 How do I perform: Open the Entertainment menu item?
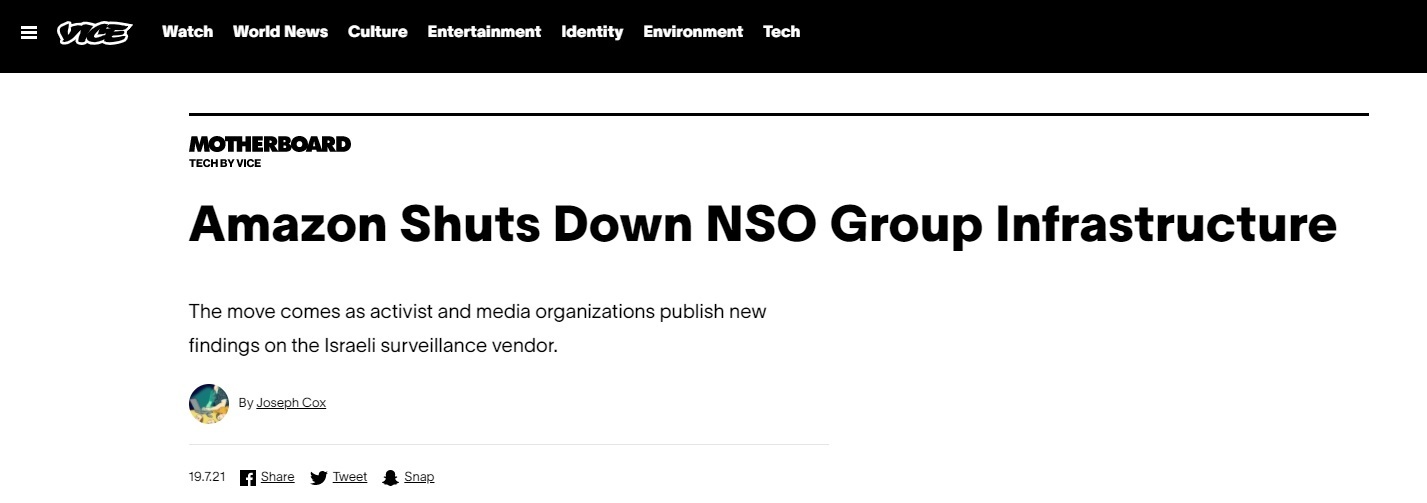pyautogui.click(x=484, y=32)
